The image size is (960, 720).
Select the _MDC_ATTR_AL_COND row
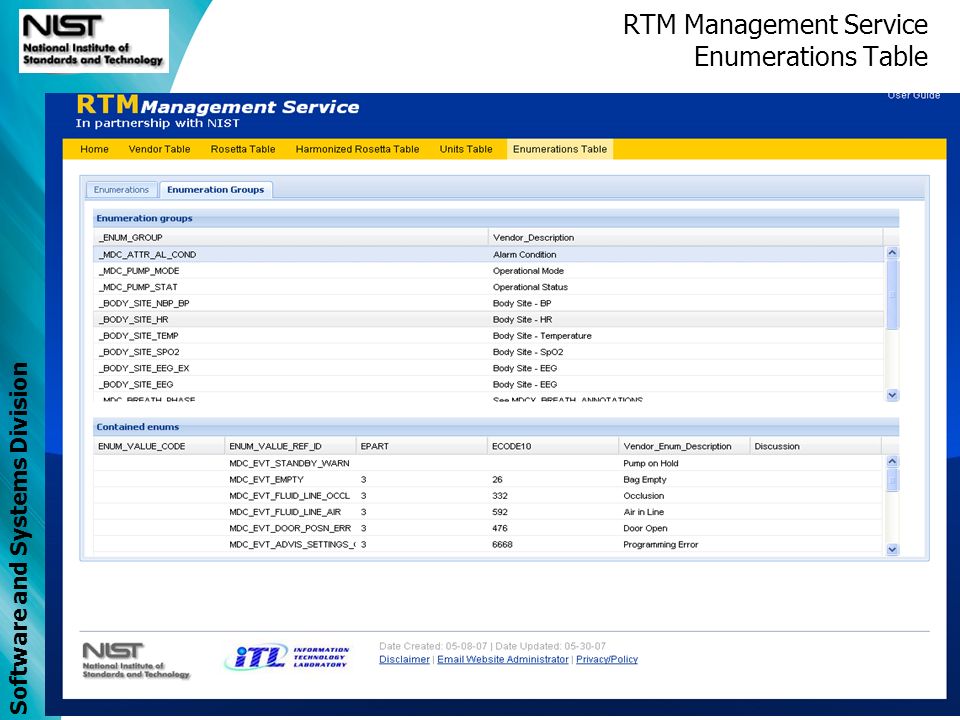(489, 254)
